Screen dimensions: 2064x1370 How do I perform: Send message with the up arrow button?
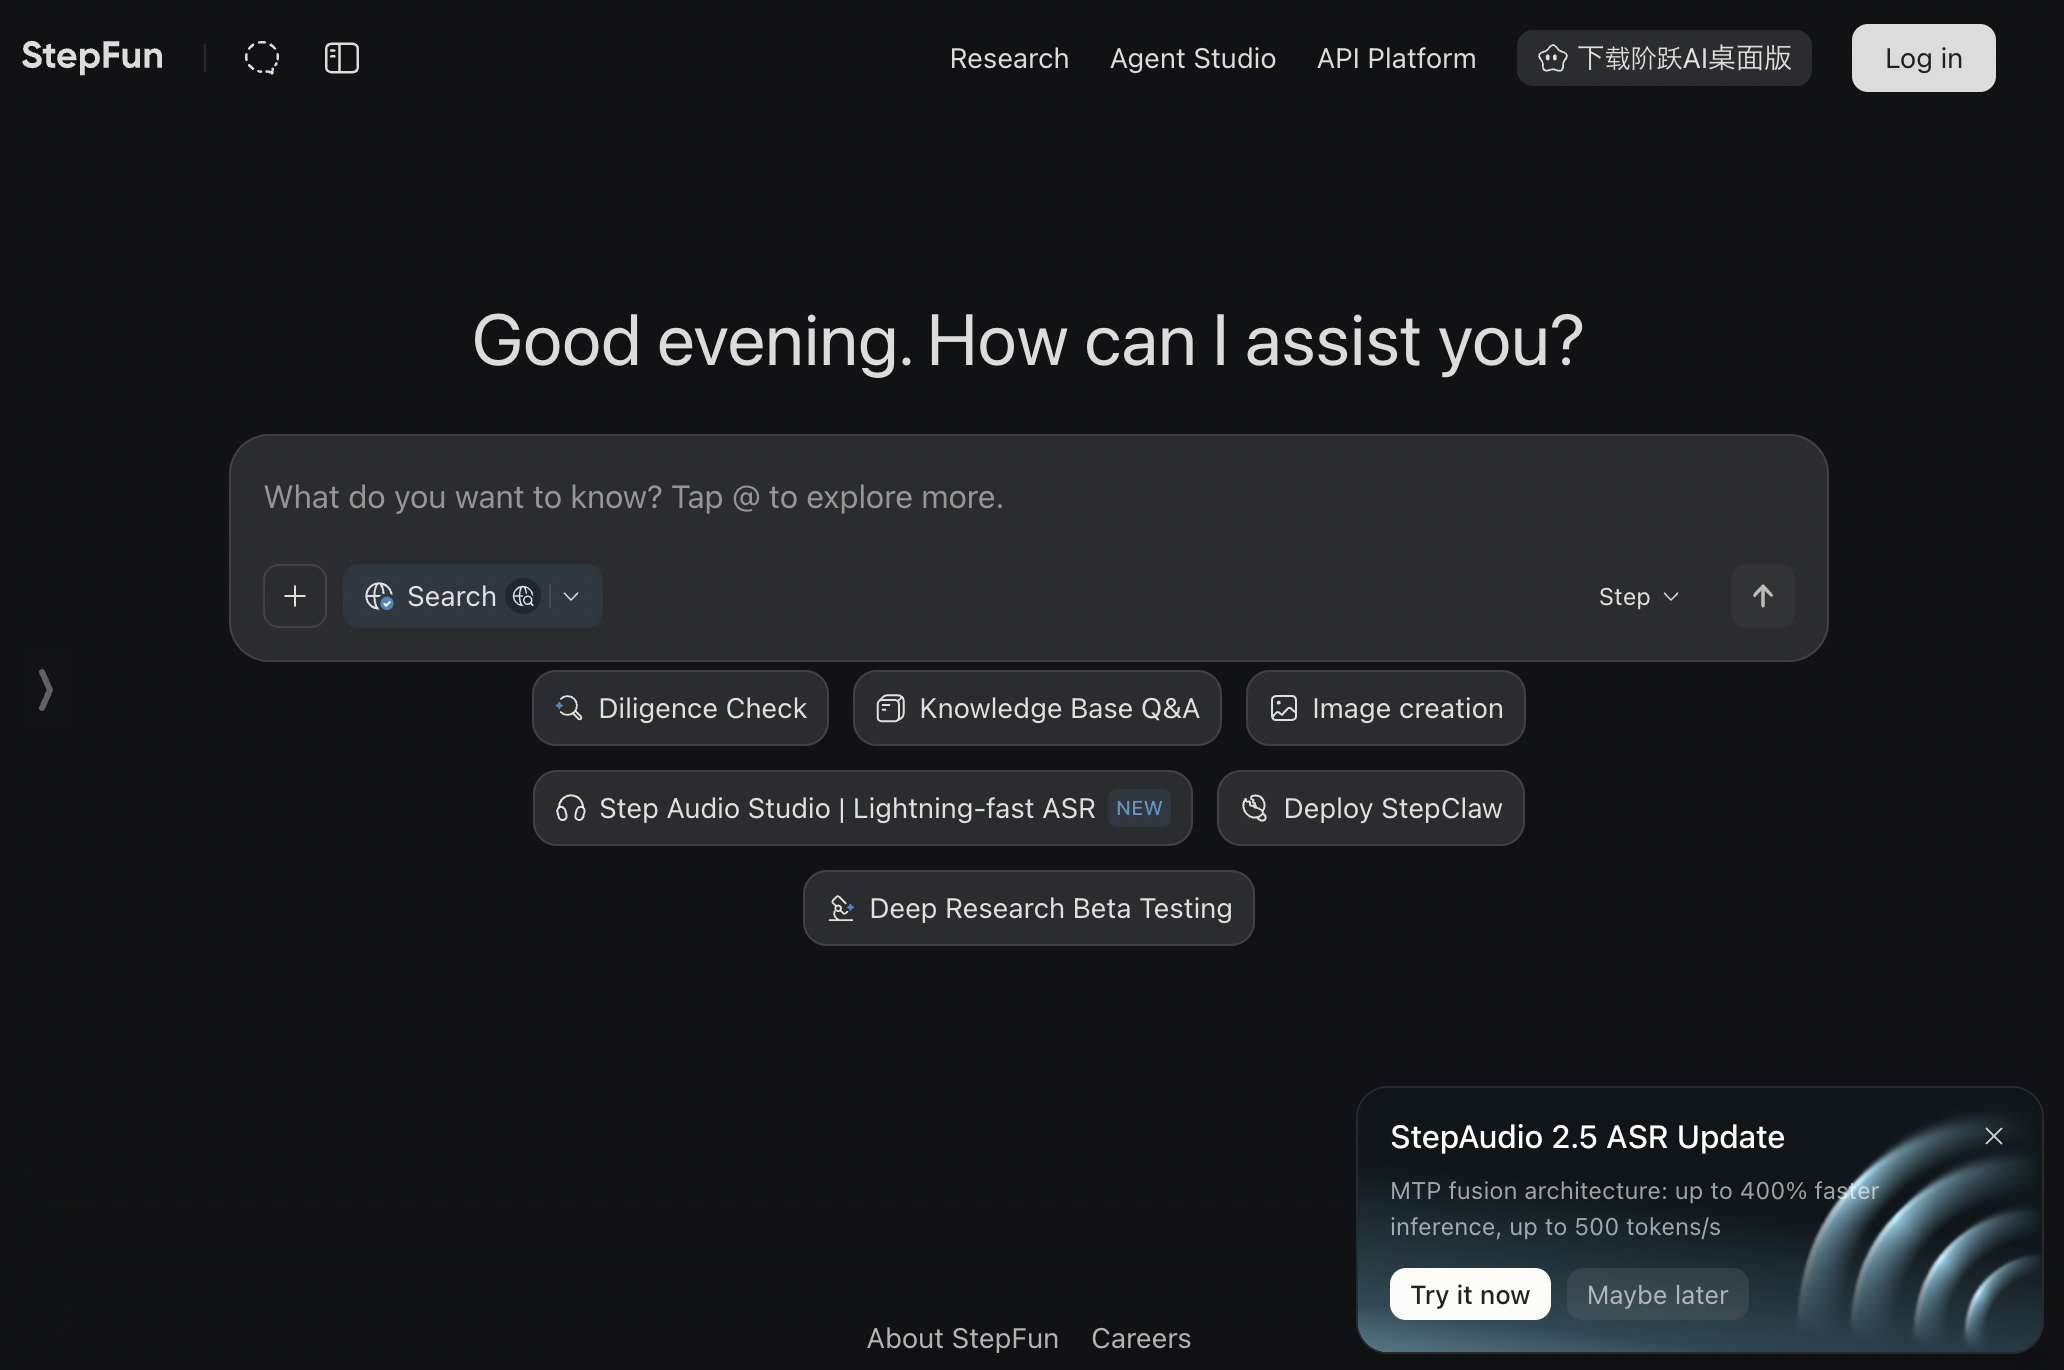pos(1763,596)
